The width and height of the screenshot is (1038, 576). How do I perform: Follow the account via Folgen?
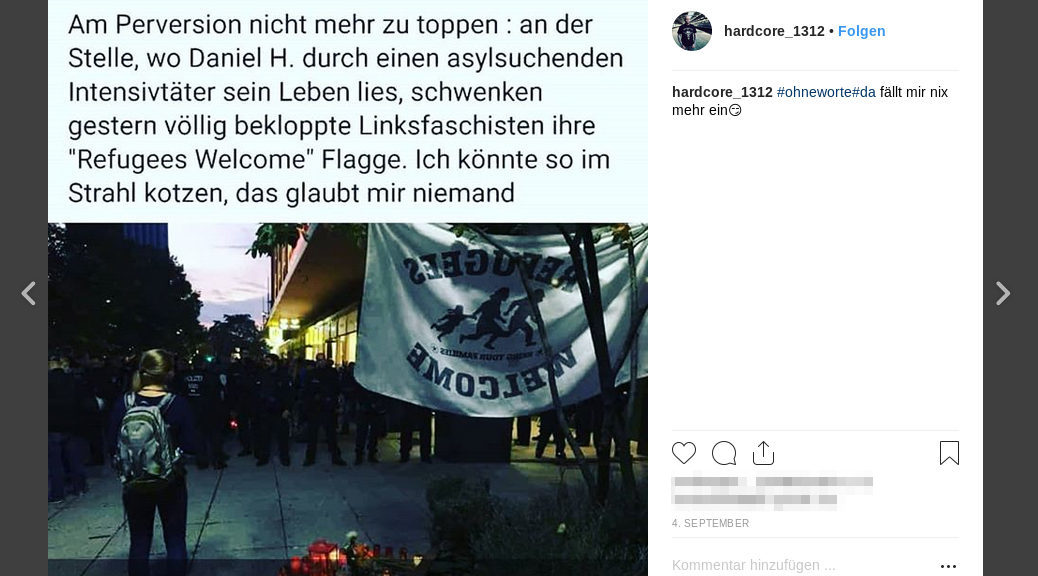(861, 31)
